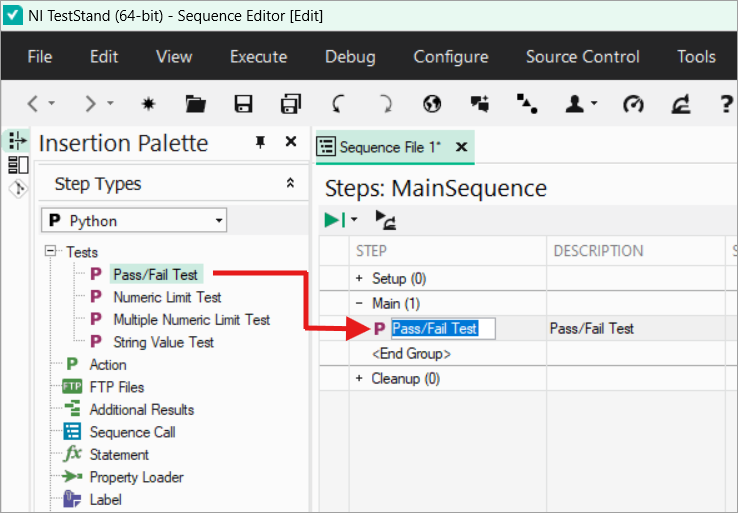
Task: Open the Back history dropdown arrow
Action: (x=52, y=103)
